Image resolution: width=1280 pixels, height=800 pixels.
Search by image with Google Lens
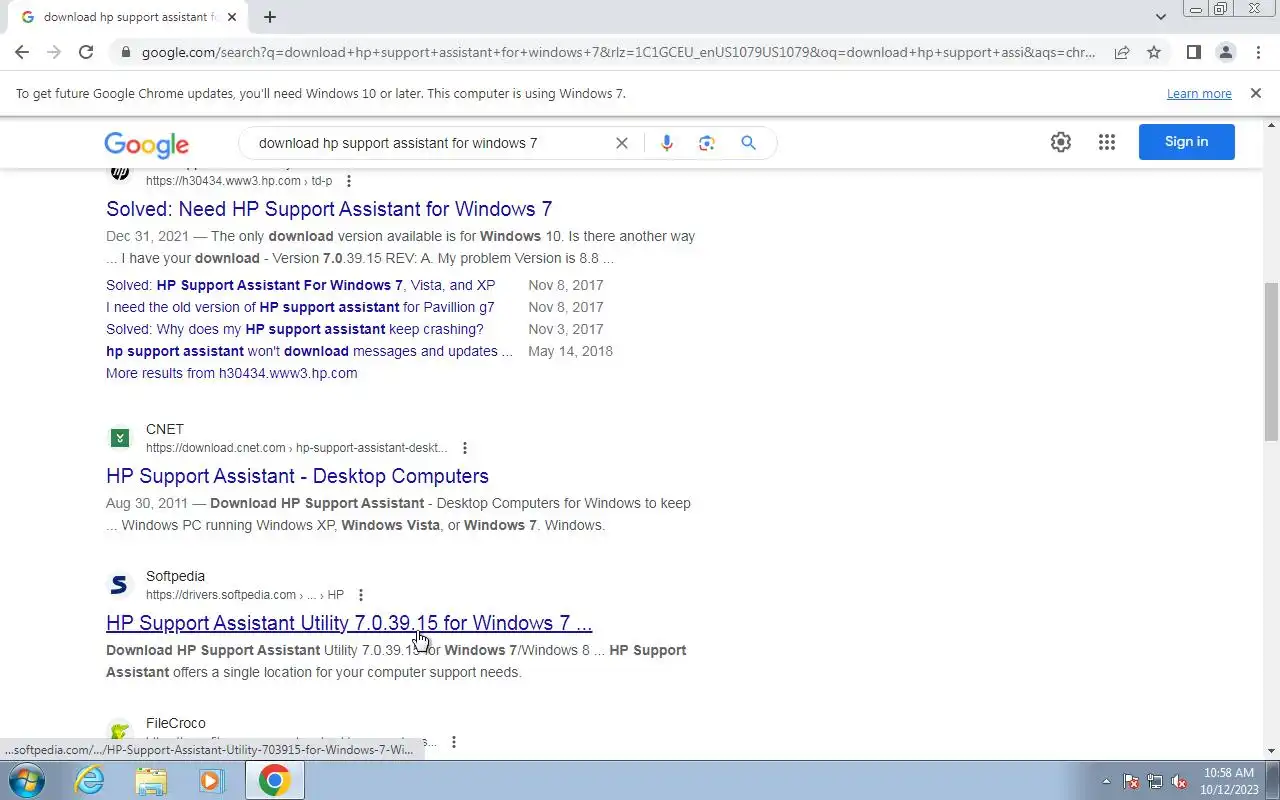point(707,143)
